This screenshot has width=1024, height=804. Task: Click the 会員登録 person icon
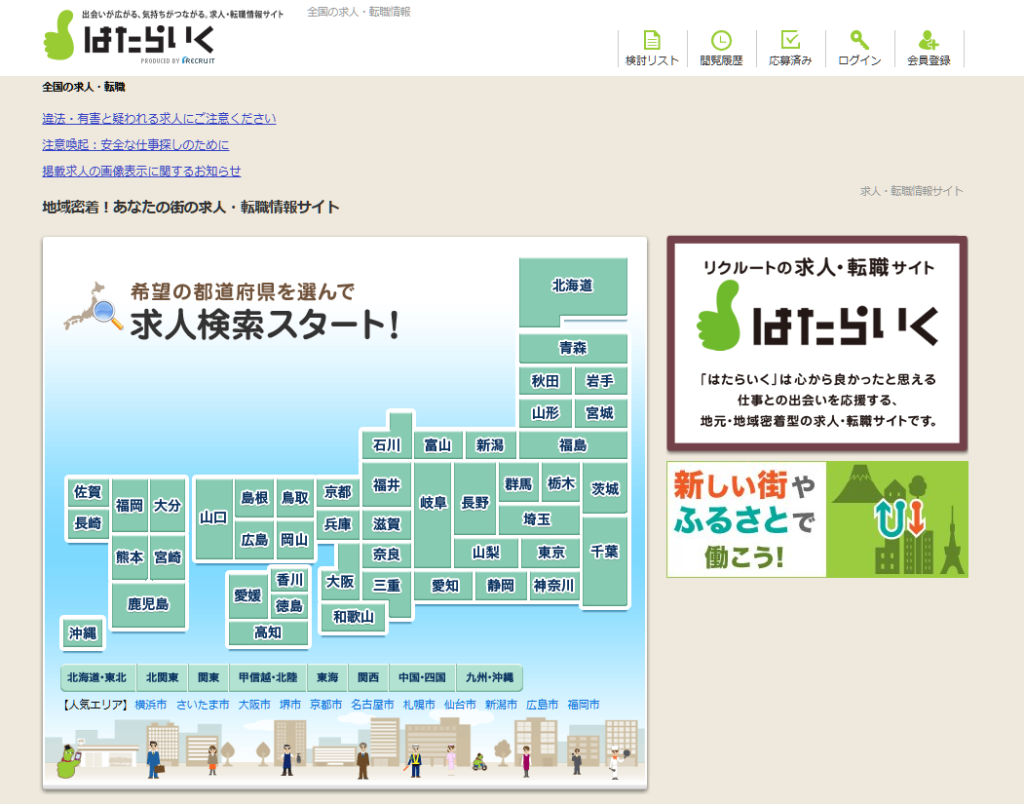click(929, 40)
